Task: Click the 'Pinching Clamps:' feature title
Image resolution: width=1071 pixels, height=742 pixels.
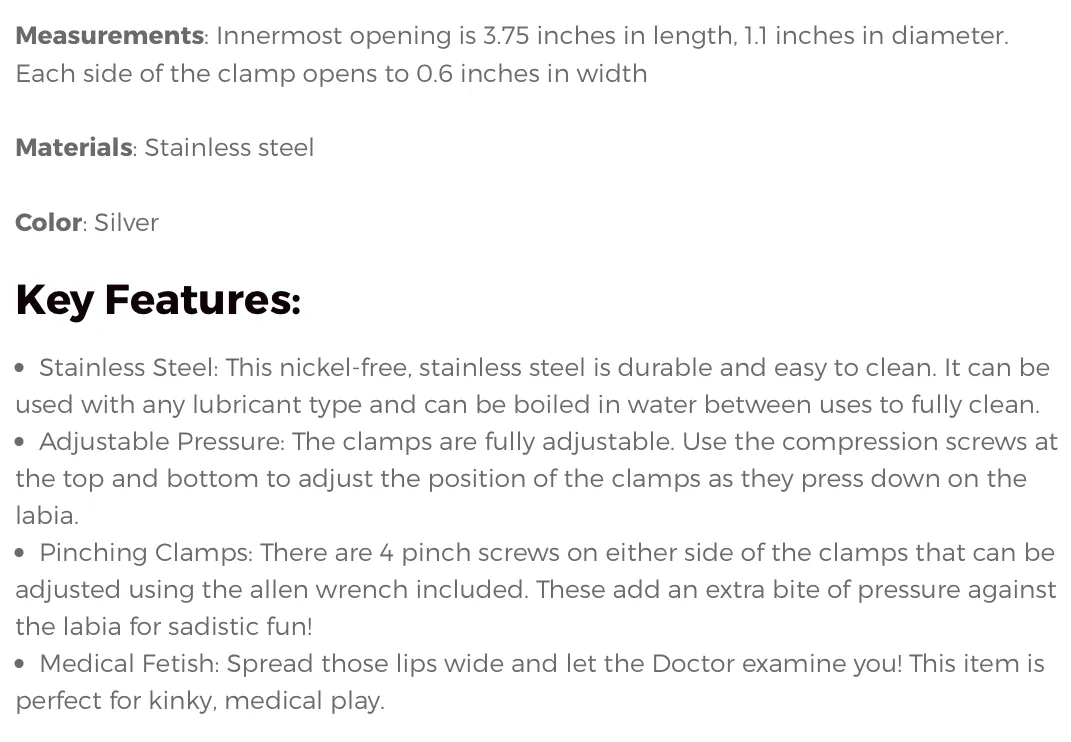Action: 146,552
